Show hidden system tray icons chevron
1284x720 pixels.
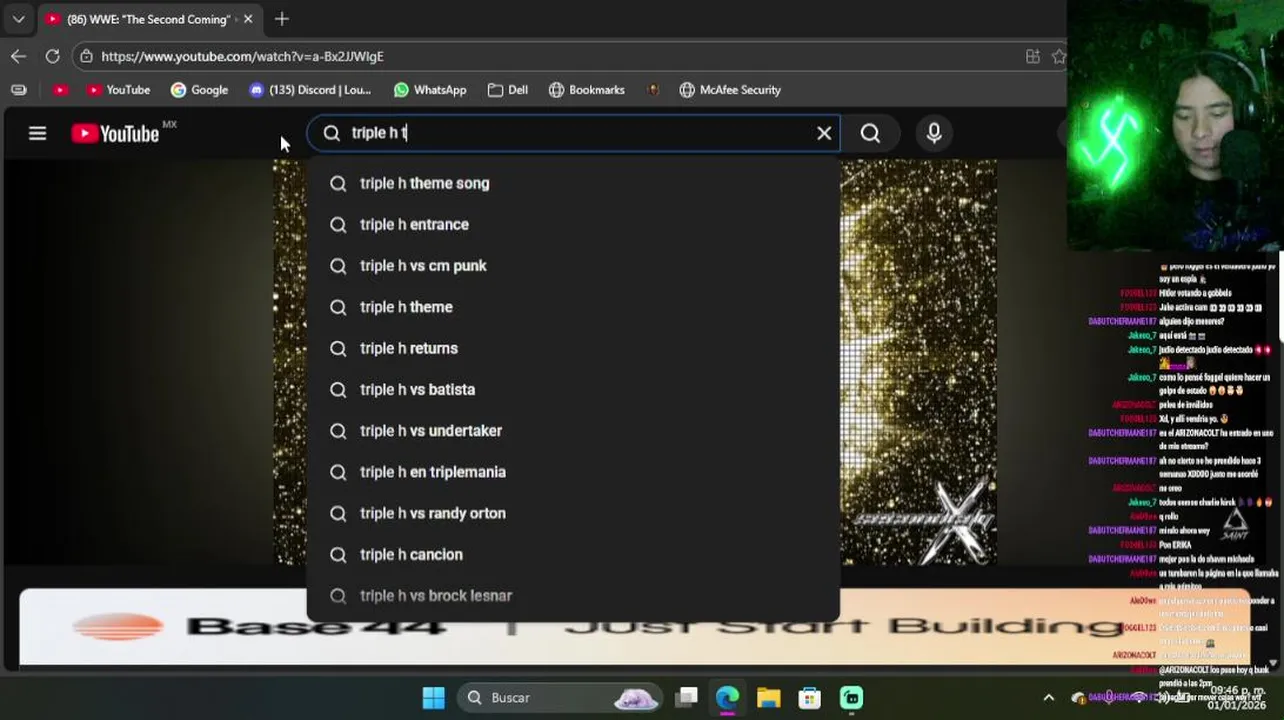[1048, 697]
